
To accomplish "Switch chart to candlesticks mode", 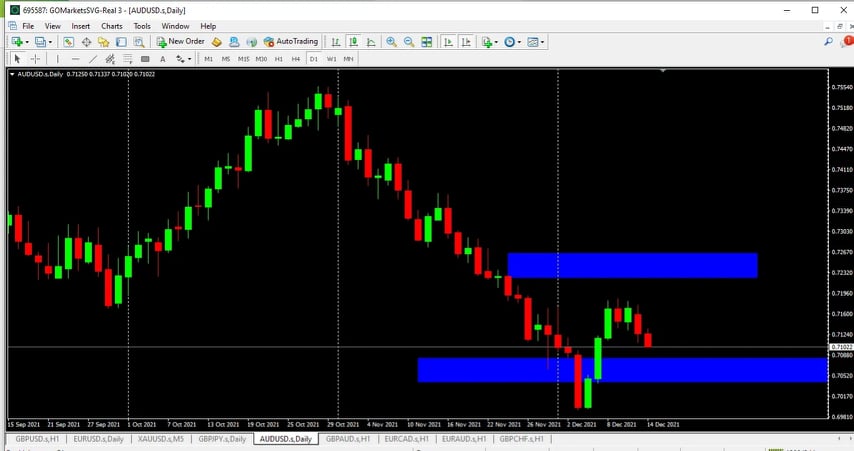I will pyautogui.click(x=353, y=42).
